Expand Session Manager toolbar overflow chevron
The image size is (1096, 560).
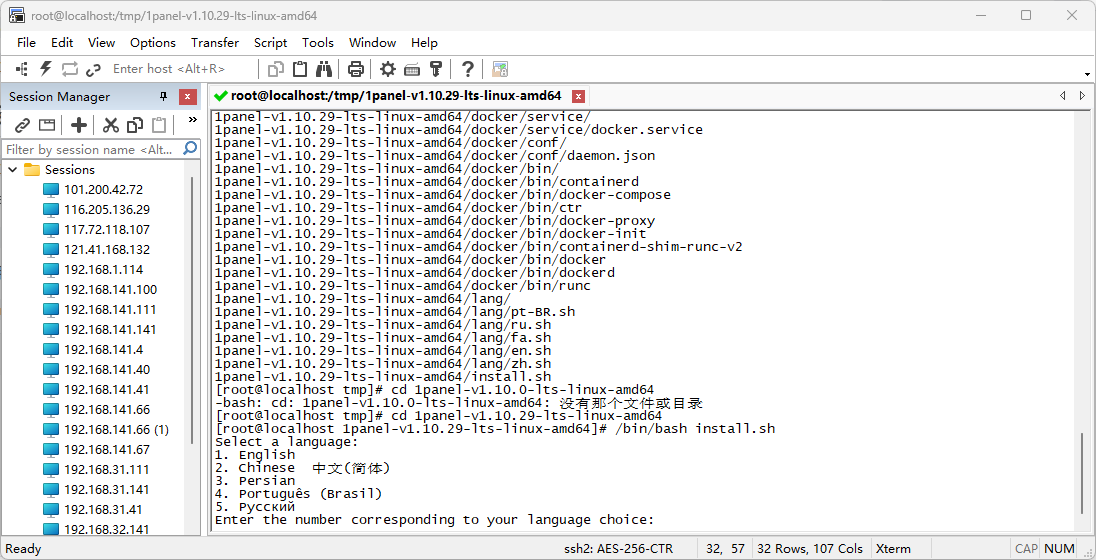point(192,120)
